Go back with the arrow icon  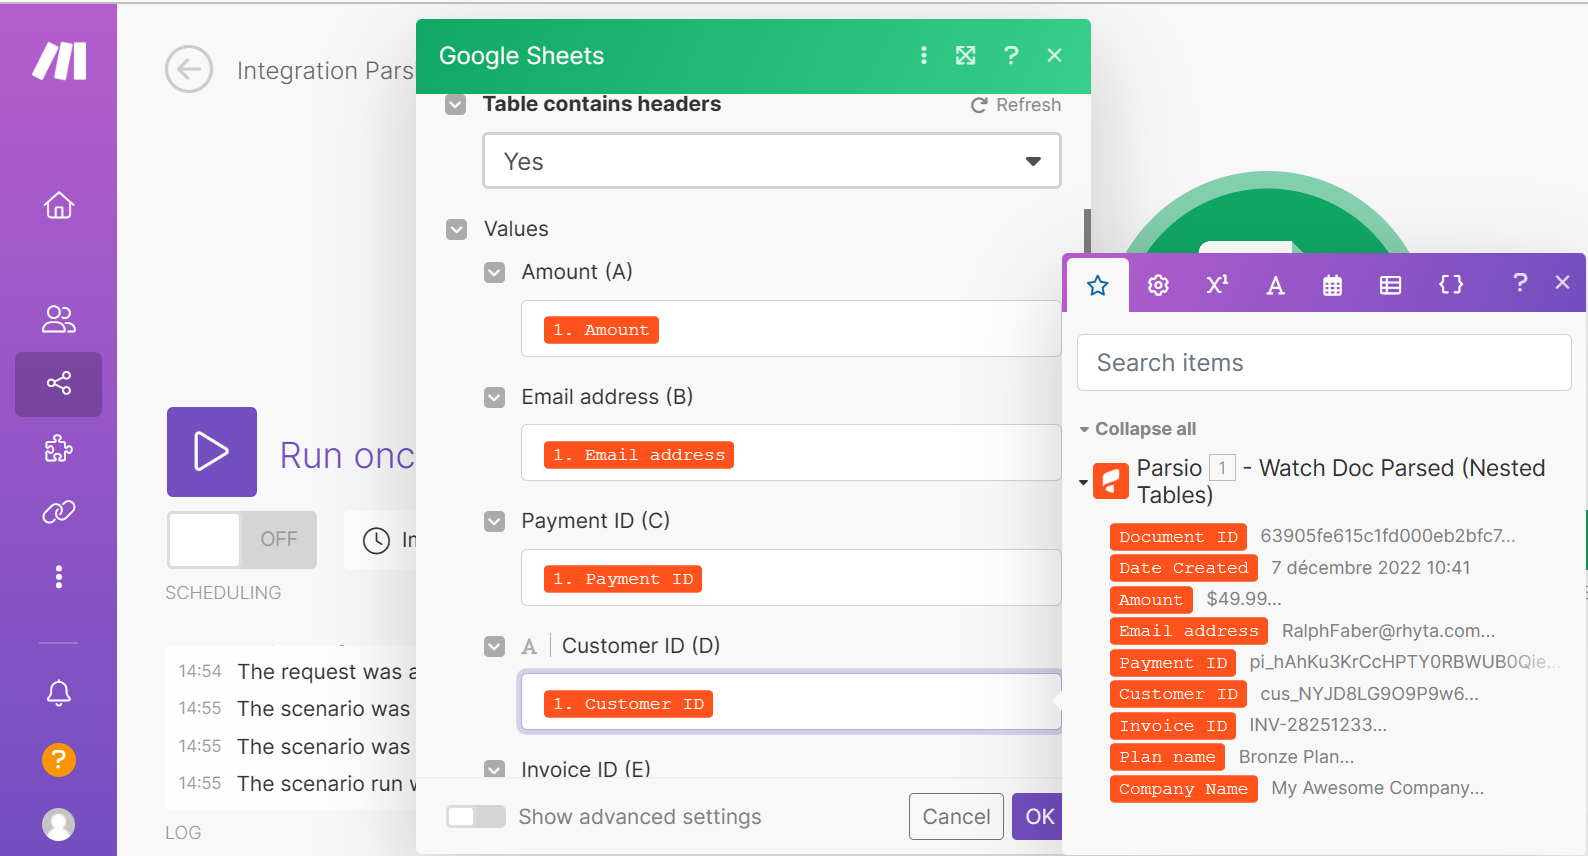[189, 70]
